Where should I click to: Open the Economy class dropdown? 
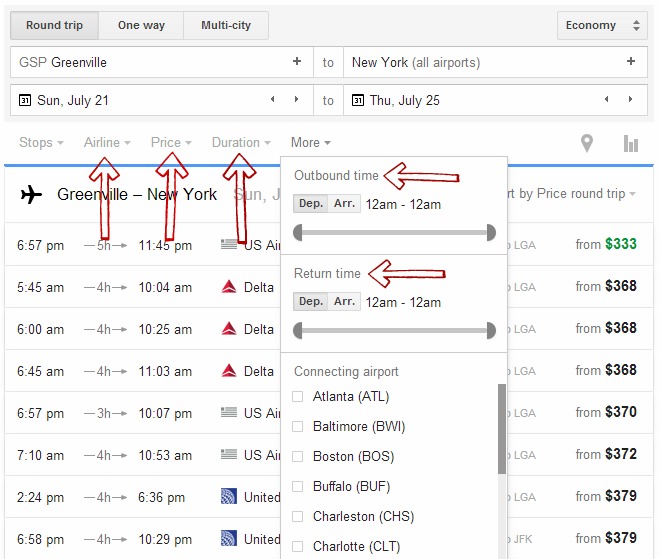(601, 25)
